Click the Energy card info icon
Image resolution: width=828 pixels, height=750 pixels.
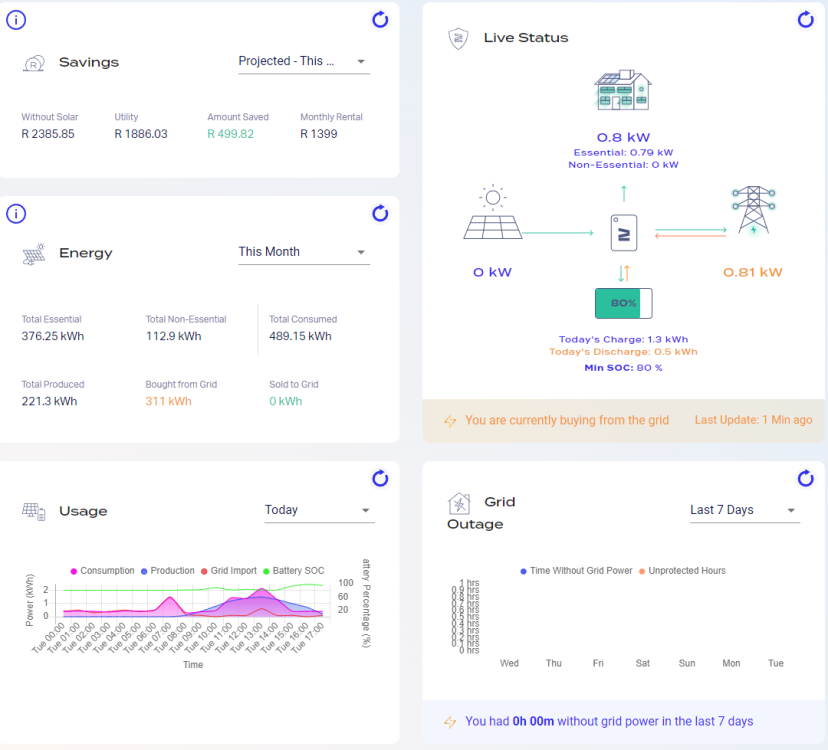pos(16,214)
